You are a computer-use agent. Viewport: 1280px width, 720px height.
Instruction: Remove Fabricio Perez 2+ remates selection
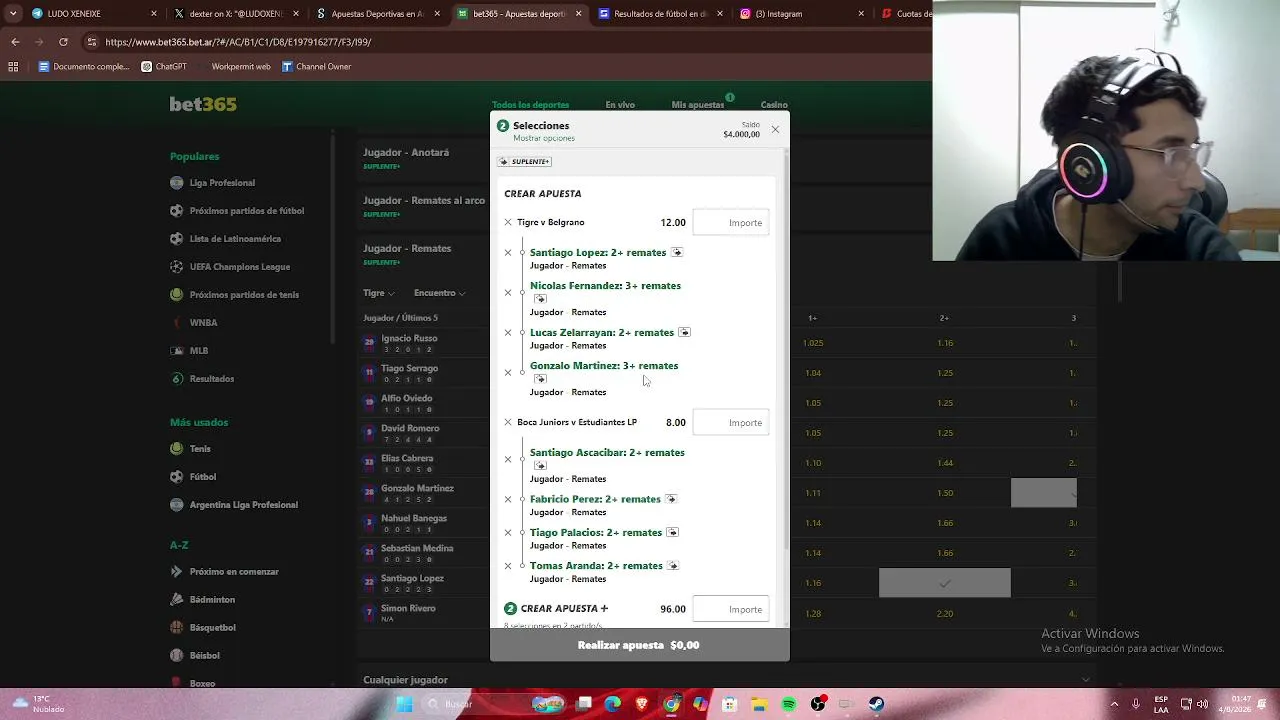click(x=508, y=499)
